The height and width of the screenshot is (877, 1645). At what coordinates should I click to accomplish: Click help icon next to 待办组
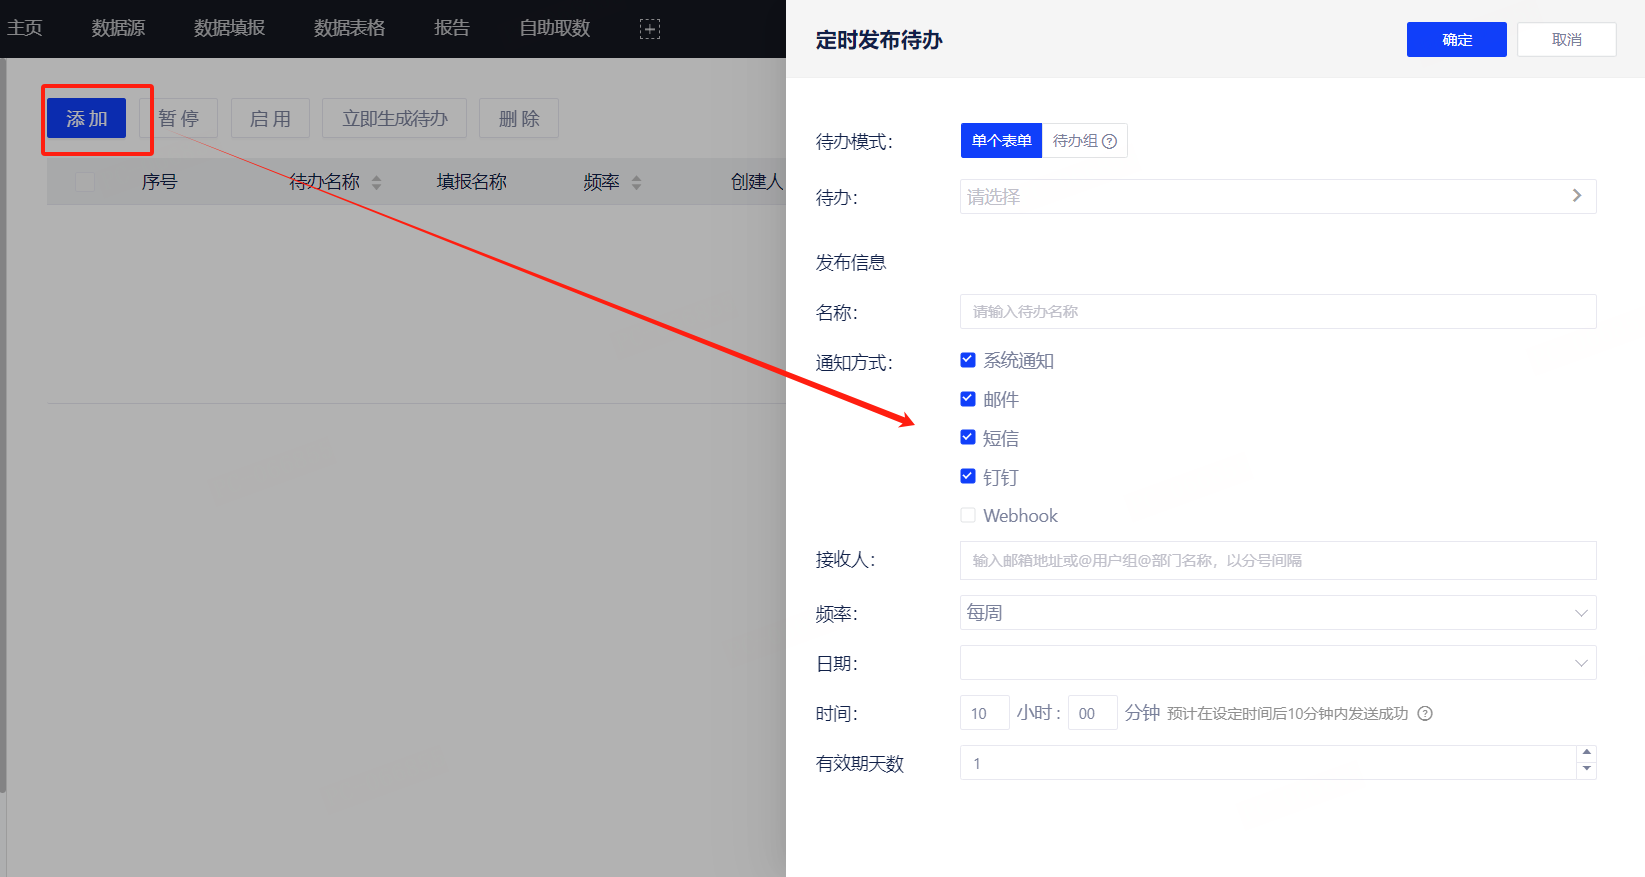(1109, 142)
